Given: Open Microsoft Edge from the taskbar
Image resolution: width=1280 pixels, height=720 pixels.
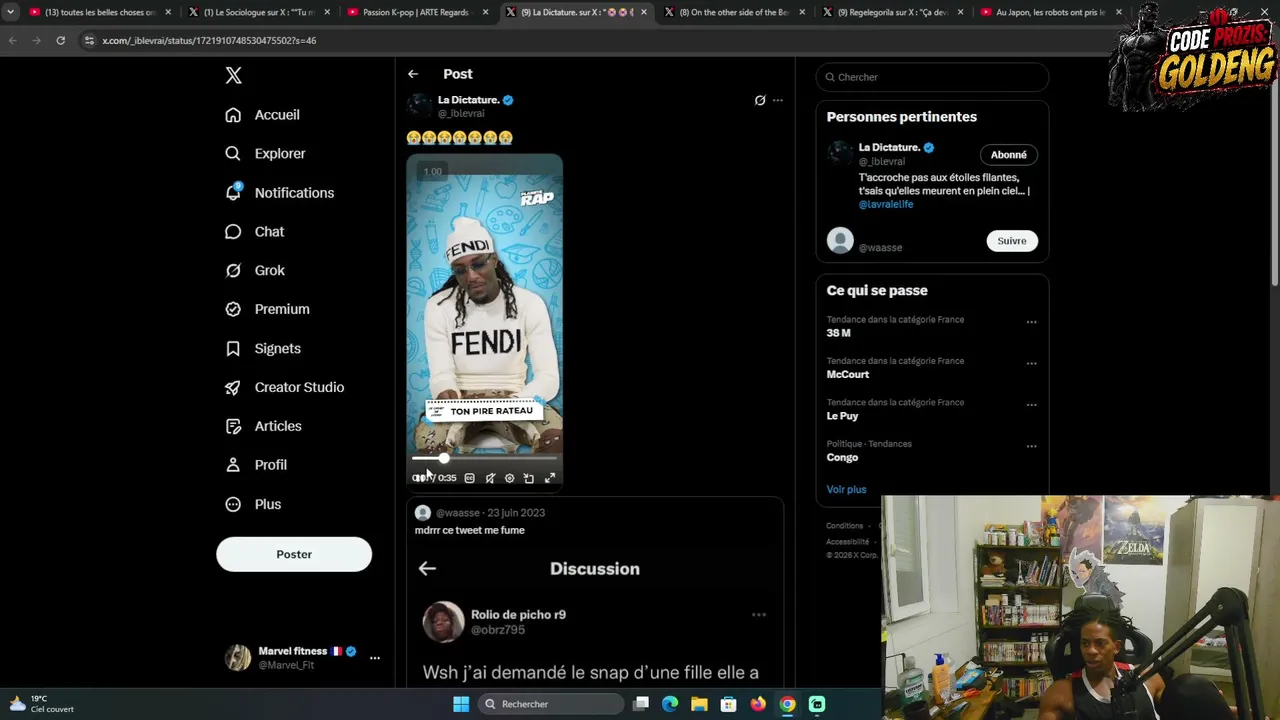Looking at the screenshot, I should click(x=670, y=704).
